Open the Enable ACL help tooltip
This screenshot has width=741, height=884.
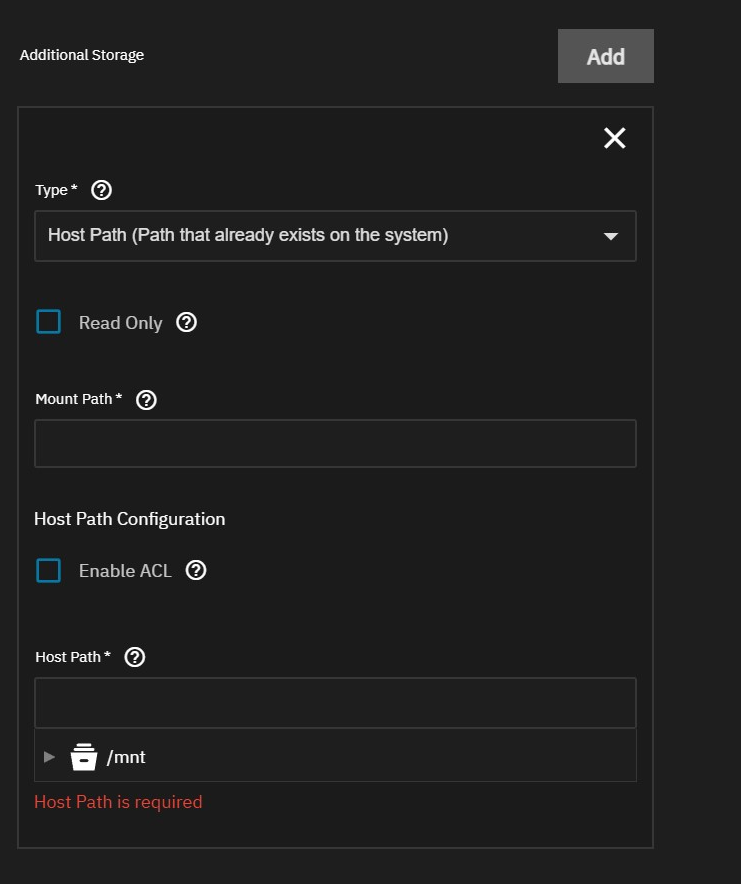point(196,571)
